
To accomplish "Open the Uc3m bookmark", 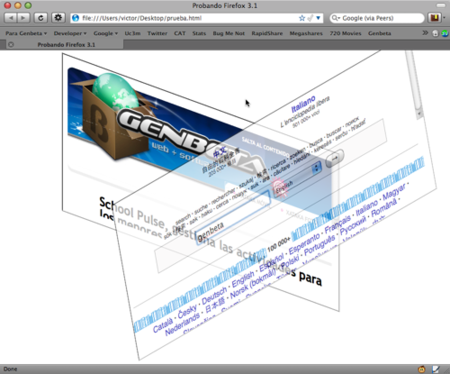I will coord(132,33).
